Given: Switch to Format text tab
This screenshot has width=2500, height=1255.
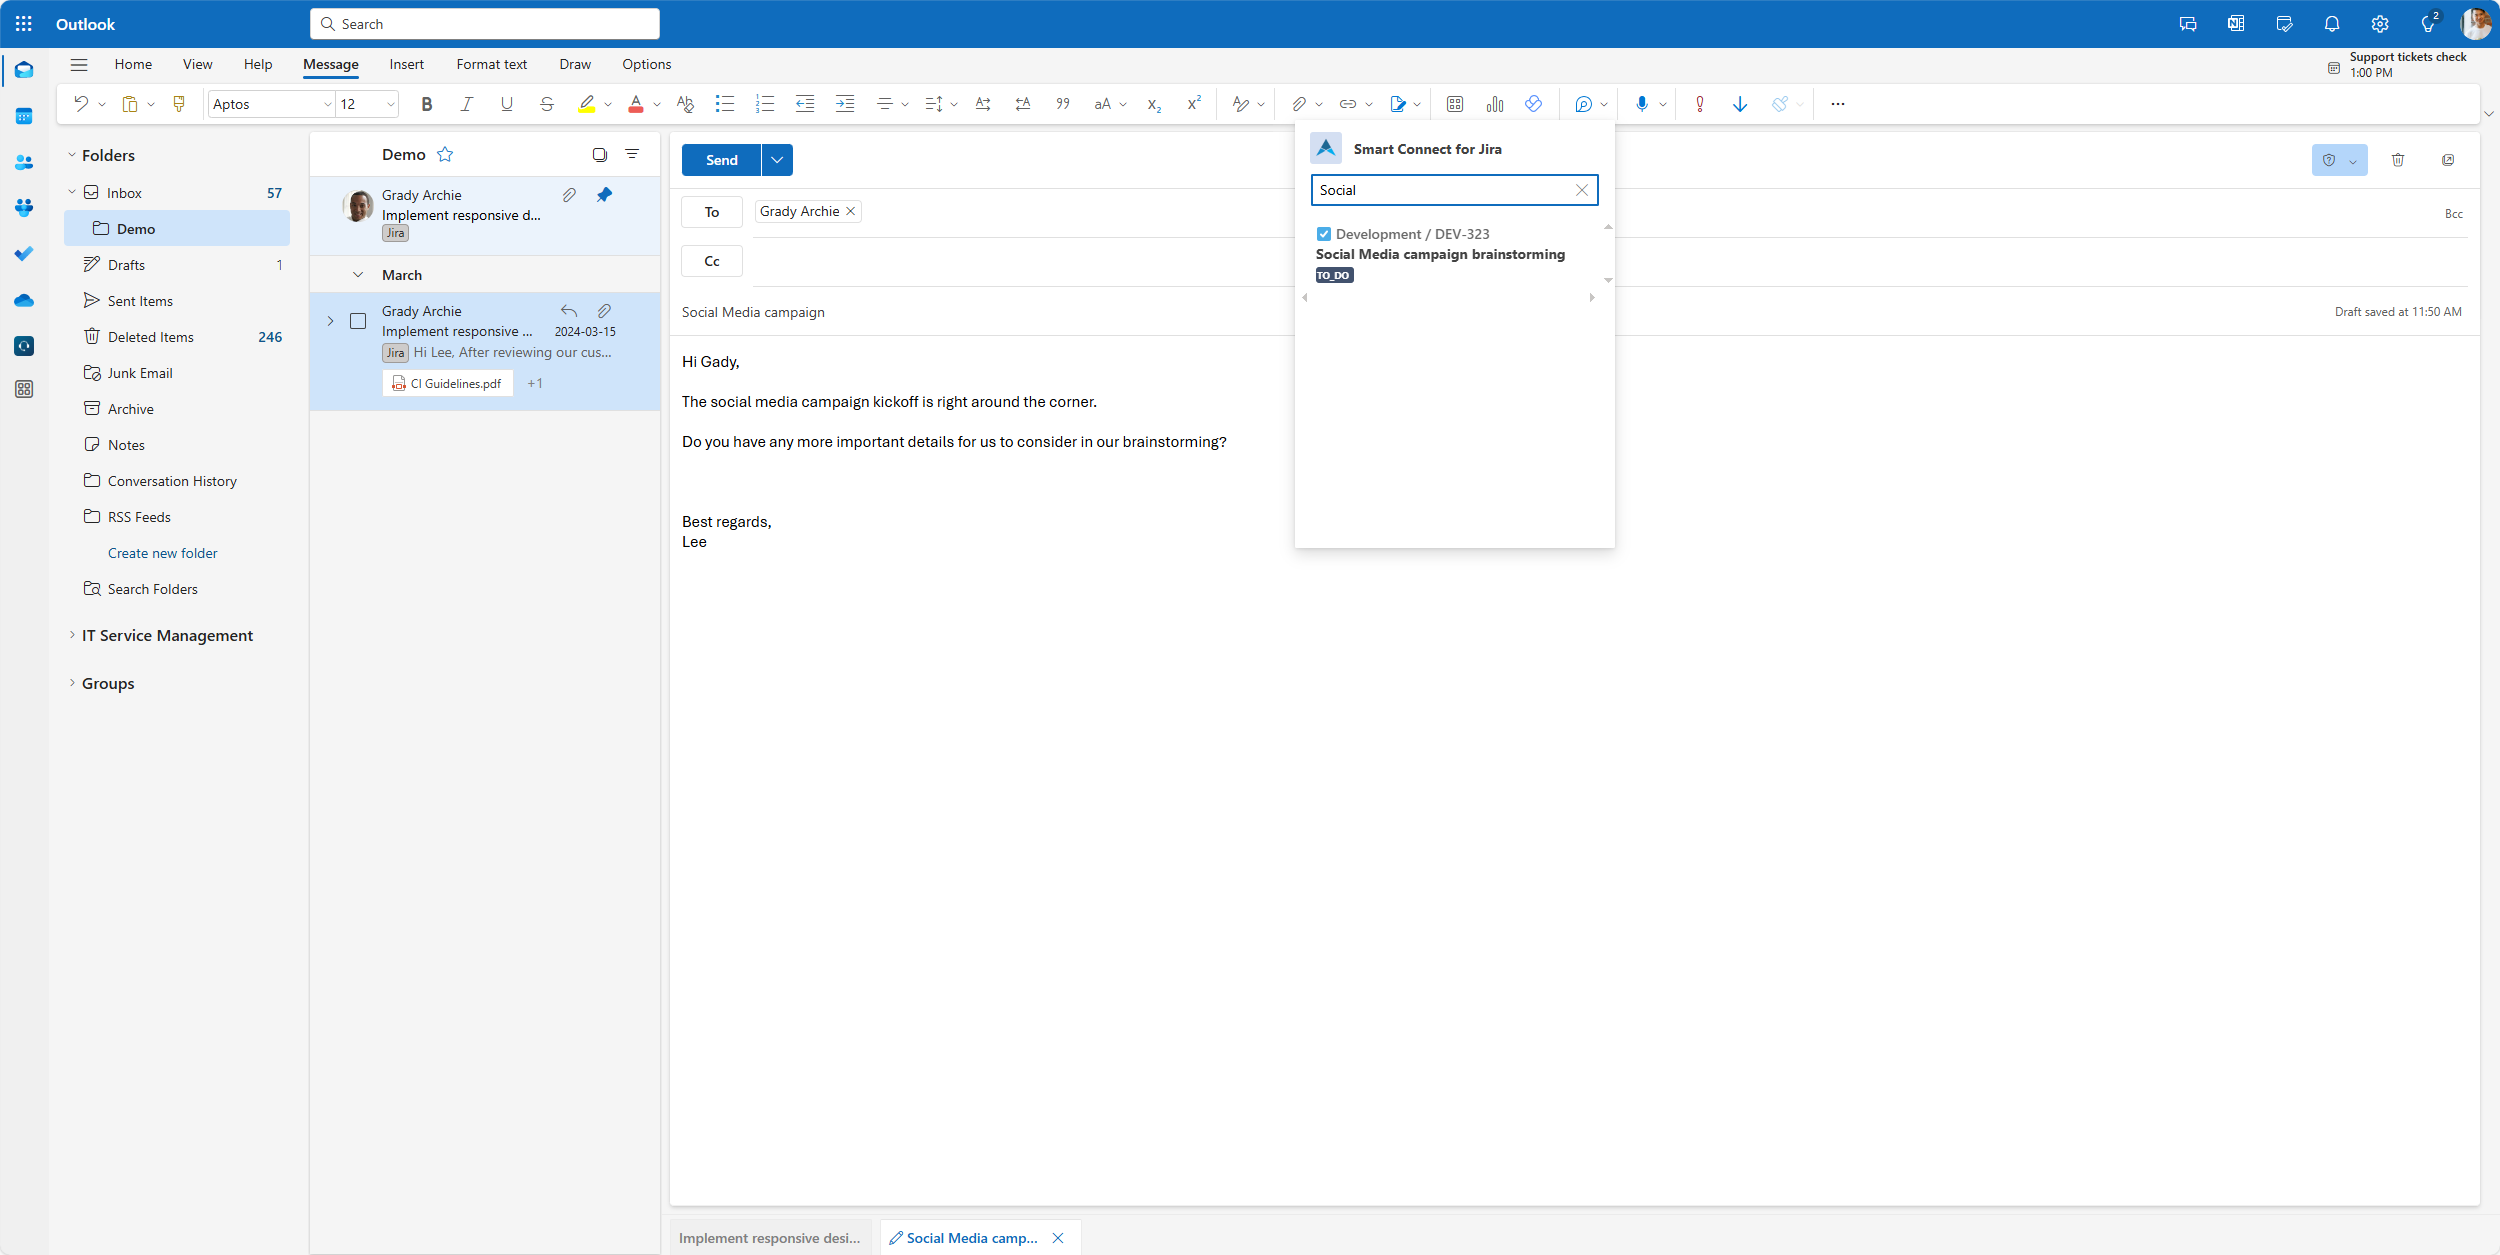Looking at the screenshot, I should point(491,64).
